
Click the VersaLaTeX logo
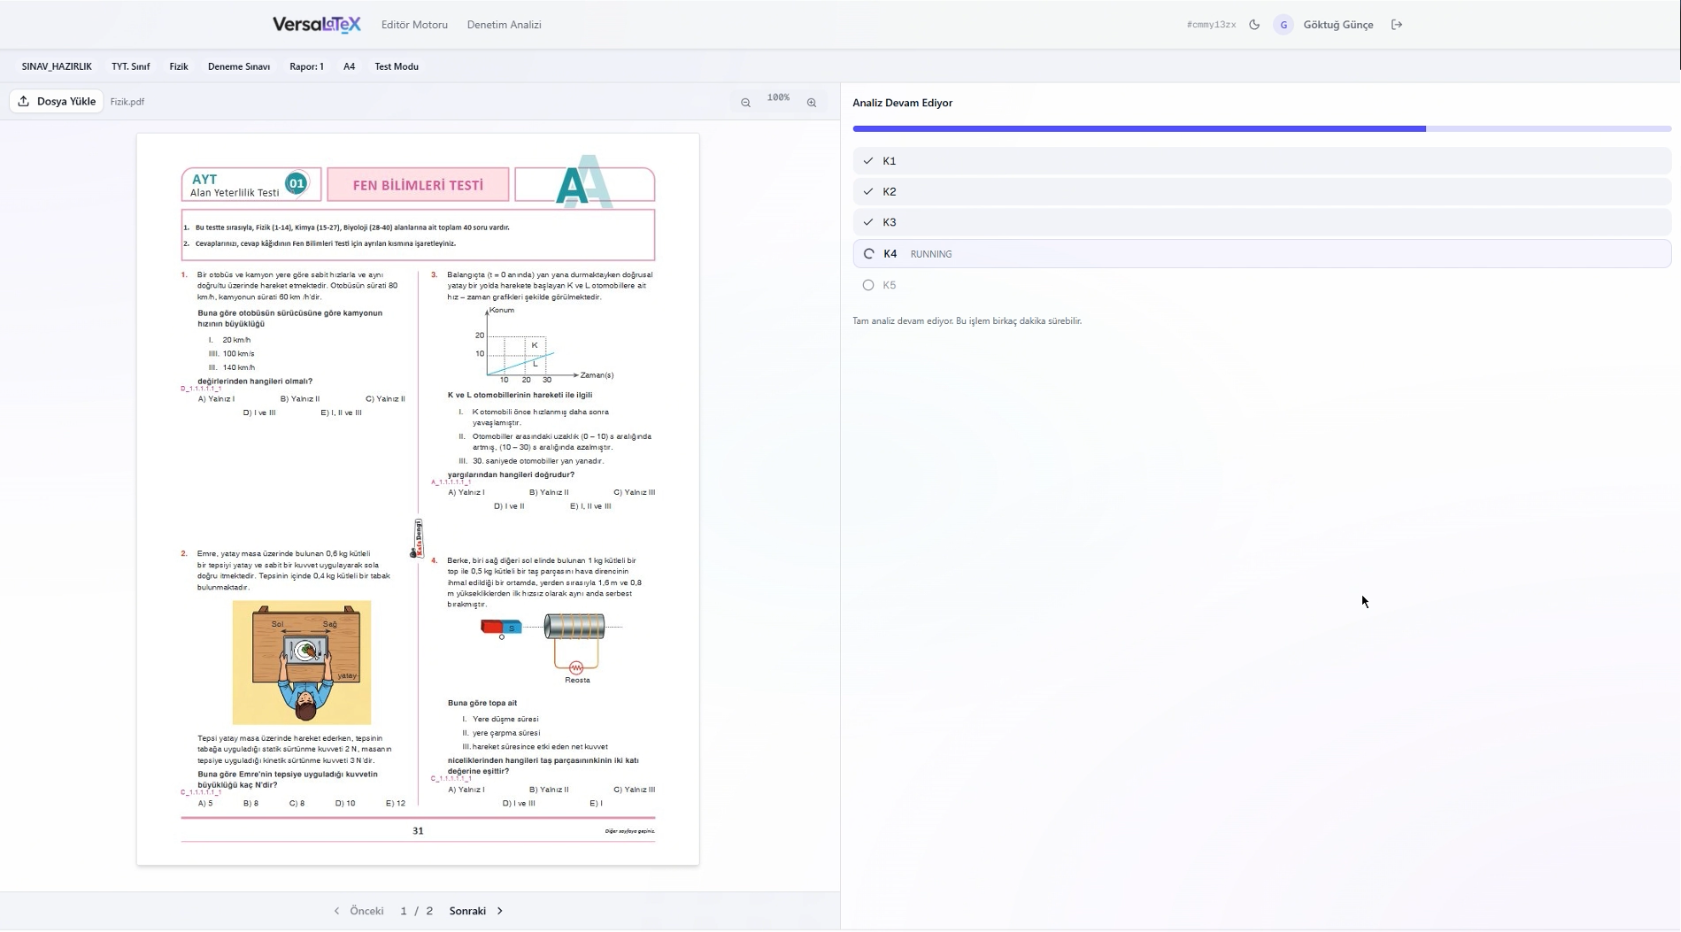point(316,25)
